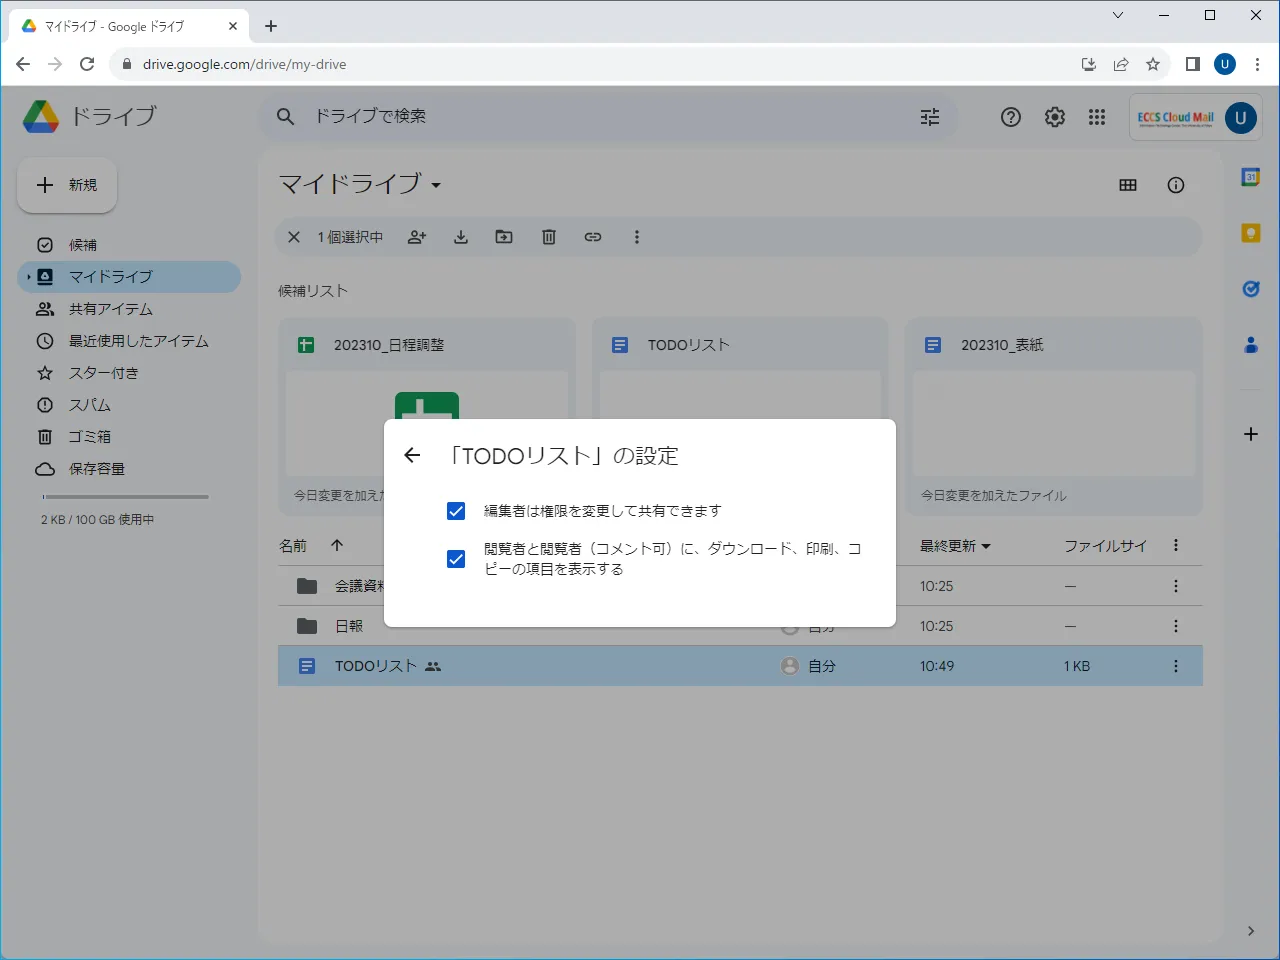Expand マイドライブ tree in the sidebar
Image resolution: width=1280 pixels, height=960 pixels.
tap(29, 277)
